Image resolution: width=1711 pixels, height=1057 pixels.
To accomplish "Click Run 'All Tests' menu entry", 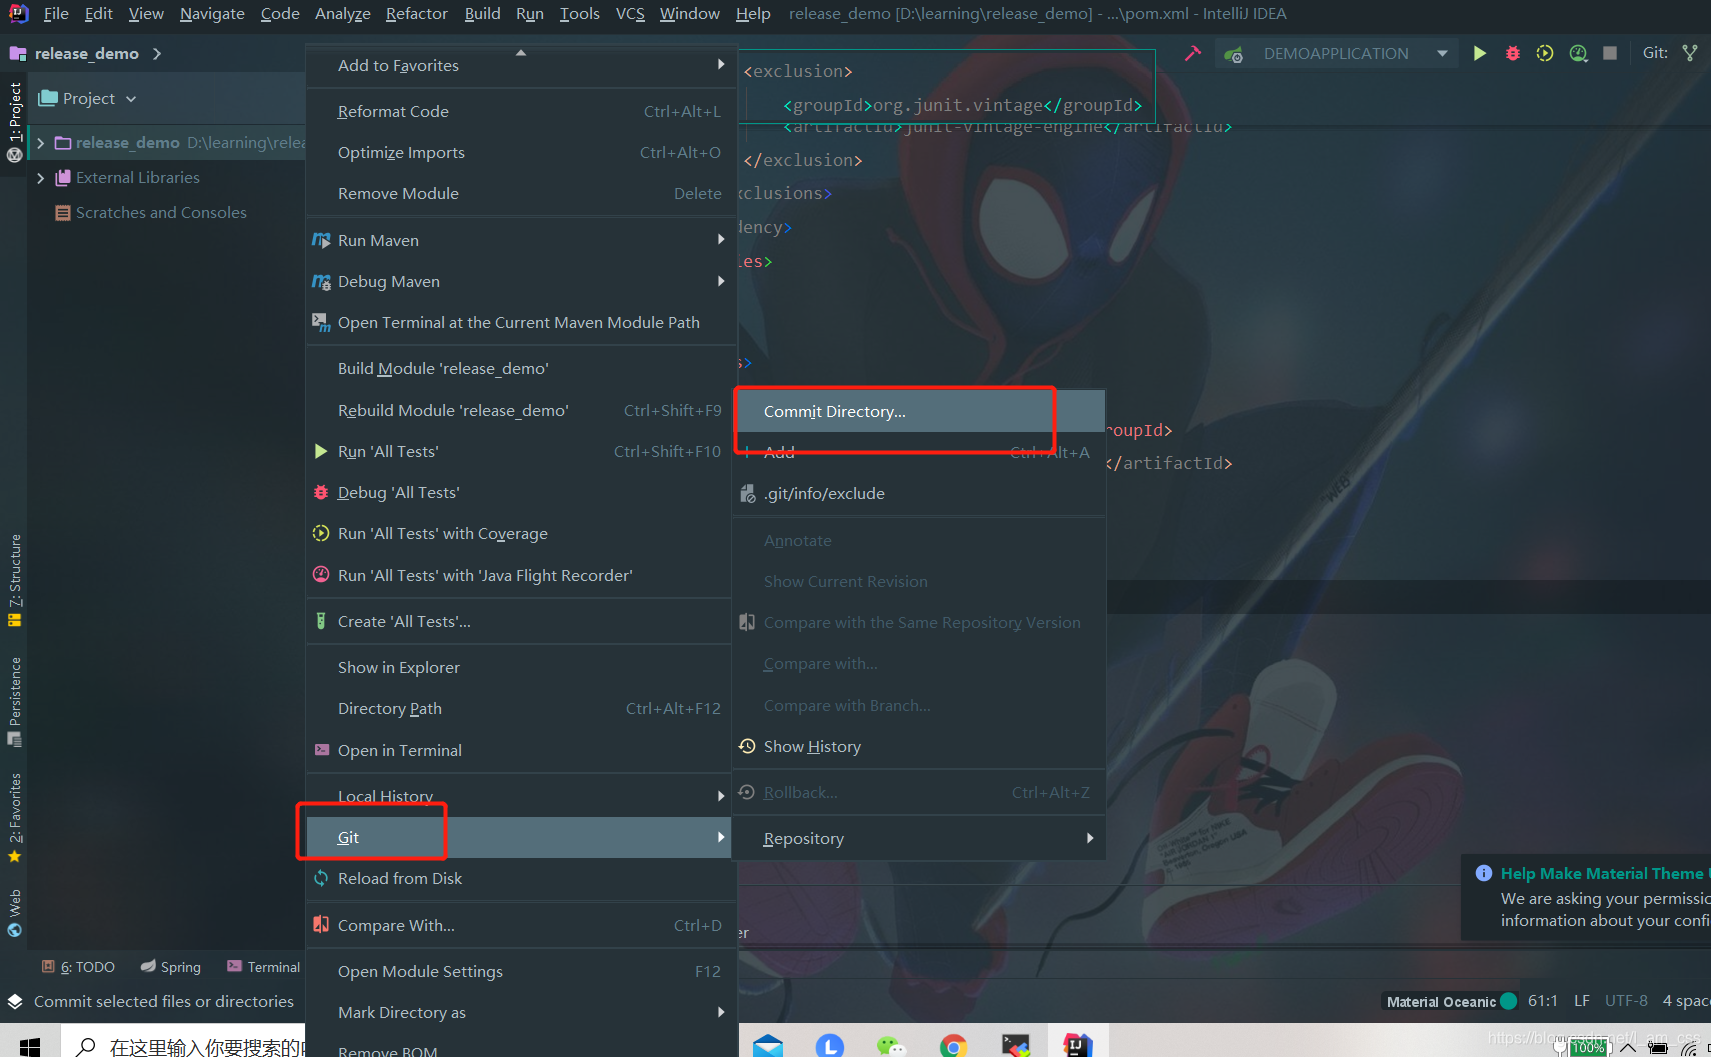I will click(521, 452).
